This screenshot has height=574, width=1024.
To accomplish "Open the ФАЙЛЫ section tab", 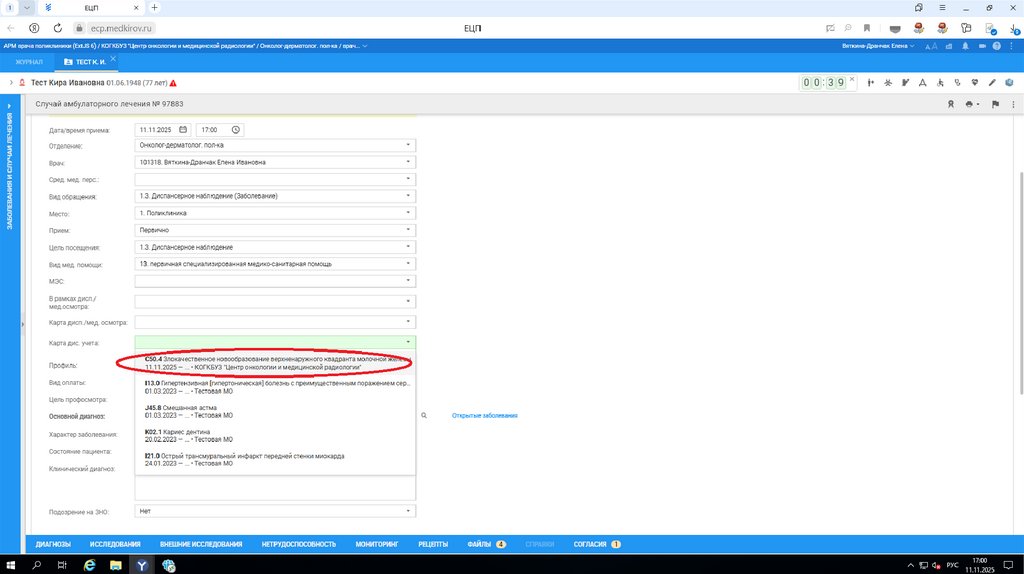I will [486, 544].
